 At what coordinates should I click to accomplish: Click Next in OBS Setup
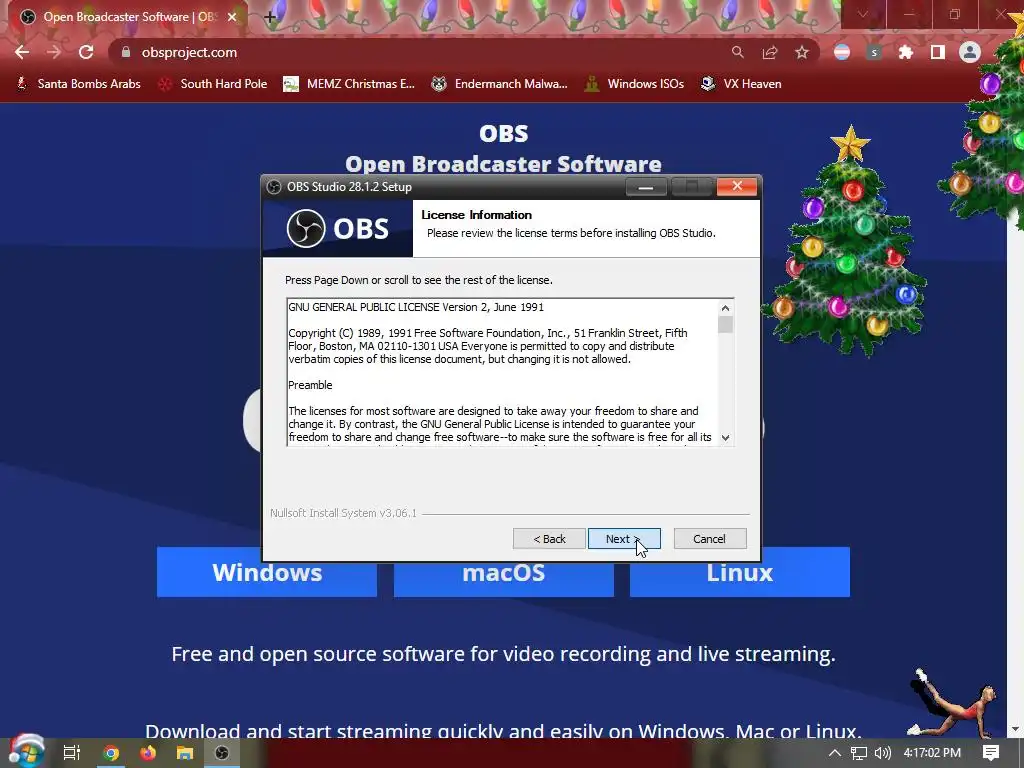click(x=624, y=539)
